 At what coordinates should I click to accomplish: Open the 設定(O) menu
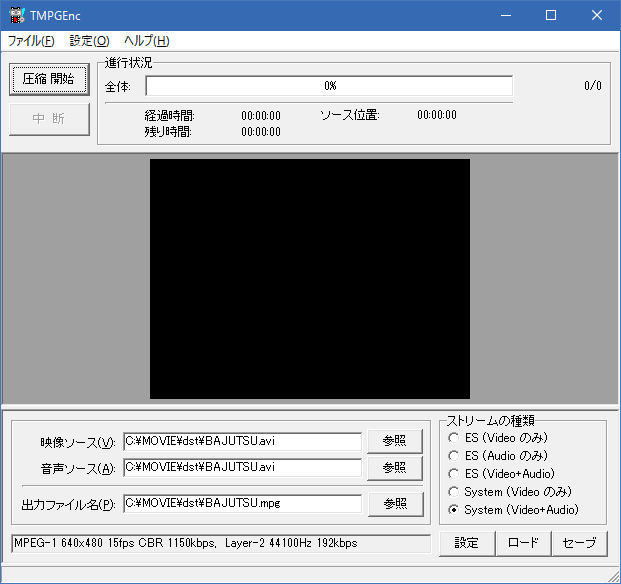pyautogui.click(x=89, y=41)
